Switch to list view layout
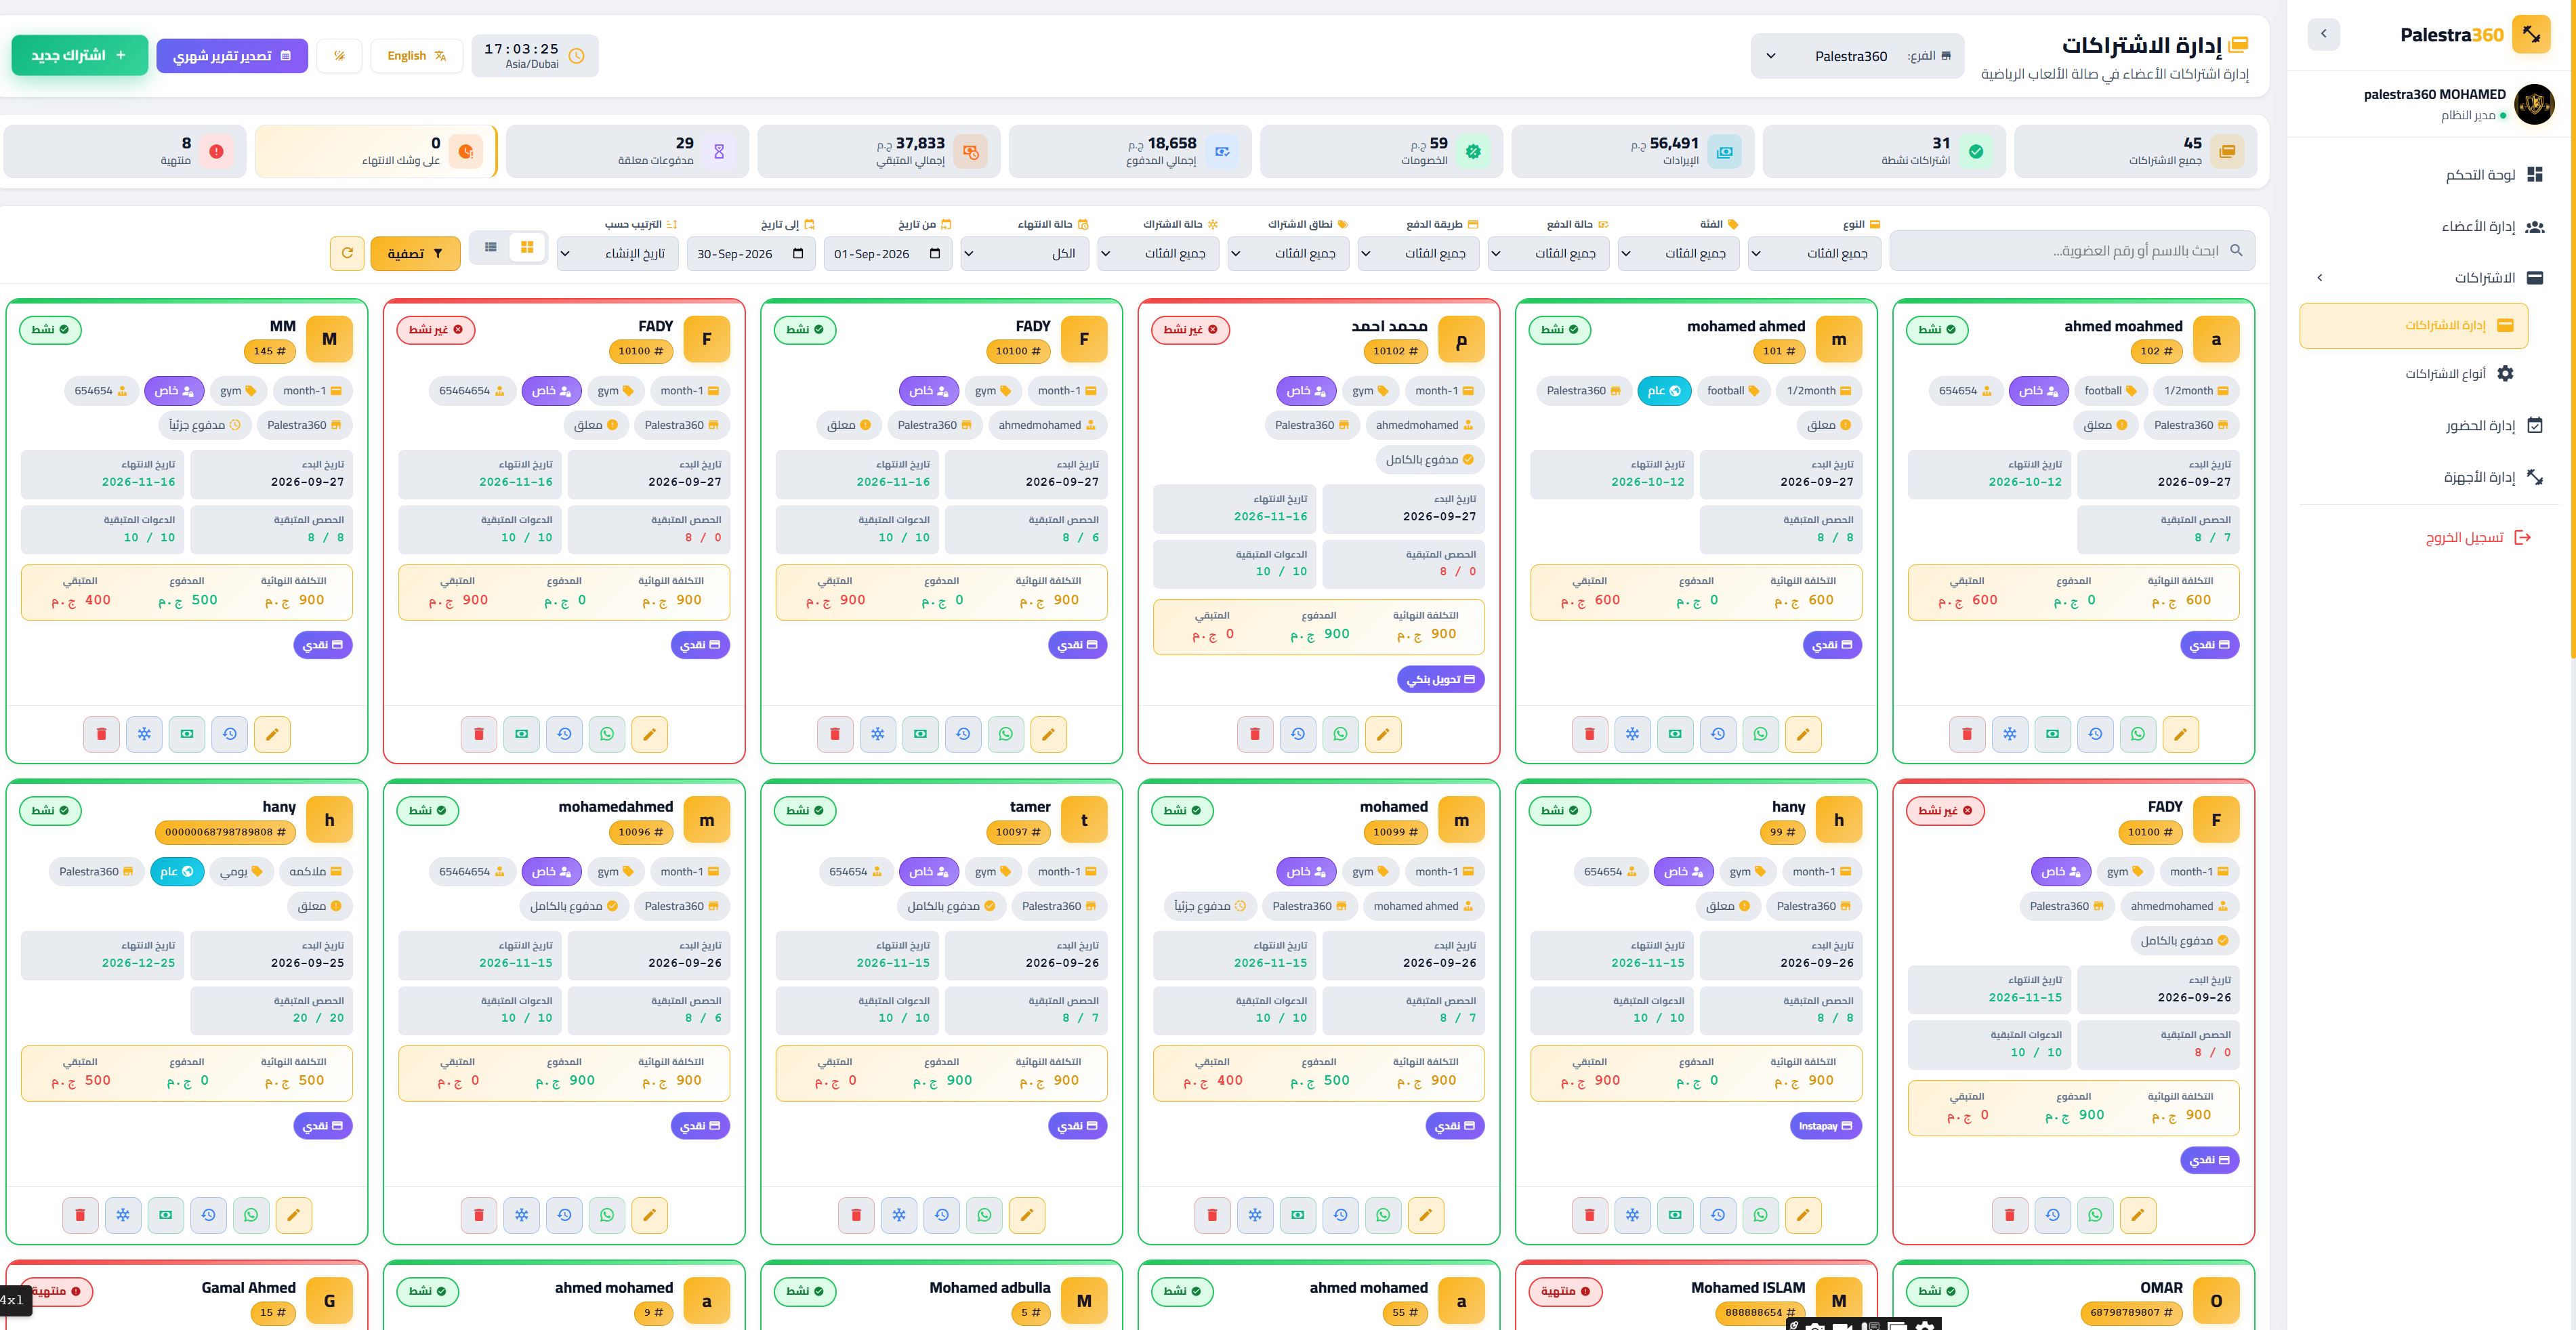2576x1330 pixels. click(490, 247)
